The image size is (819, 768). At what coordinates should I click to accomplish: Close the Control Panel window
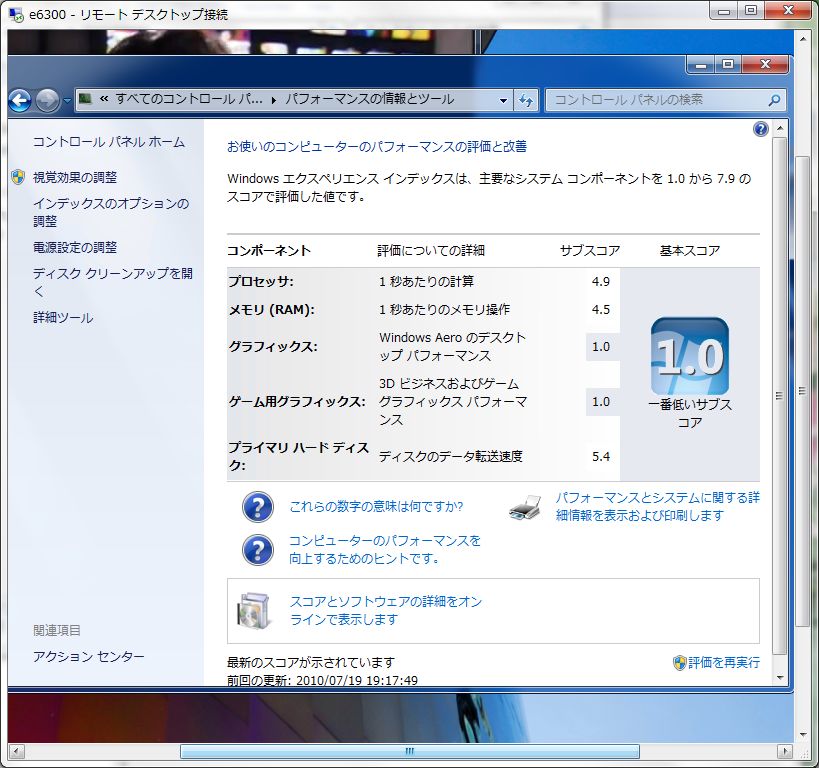point(765,65)
